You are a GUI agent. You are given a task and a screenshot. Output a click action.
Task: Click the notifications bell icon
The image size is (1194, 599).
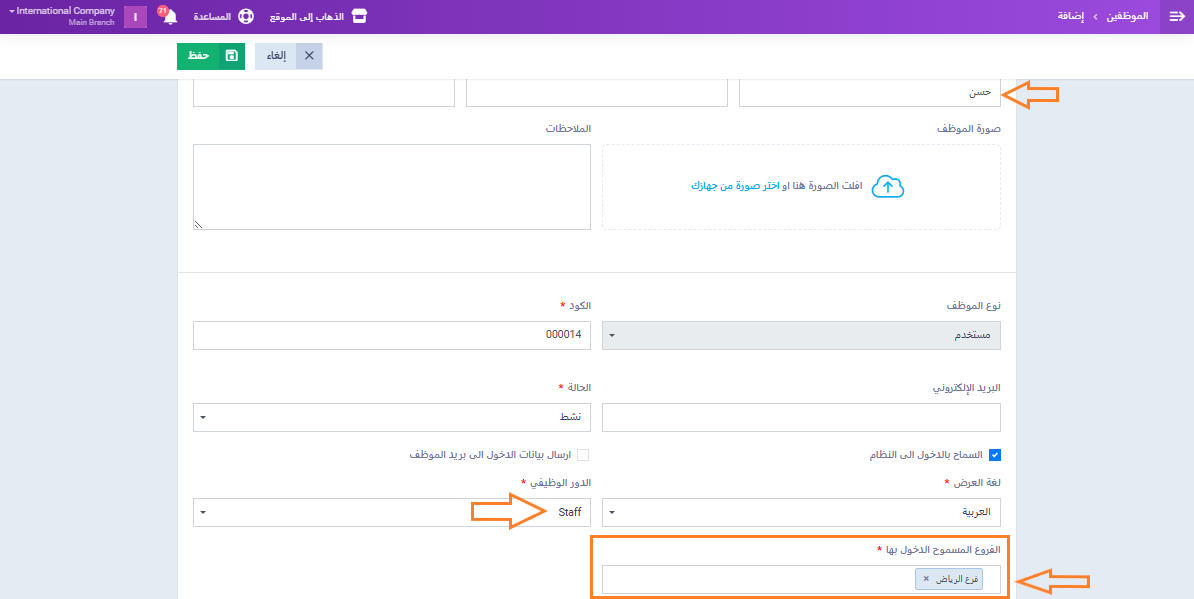coord(170,18)
